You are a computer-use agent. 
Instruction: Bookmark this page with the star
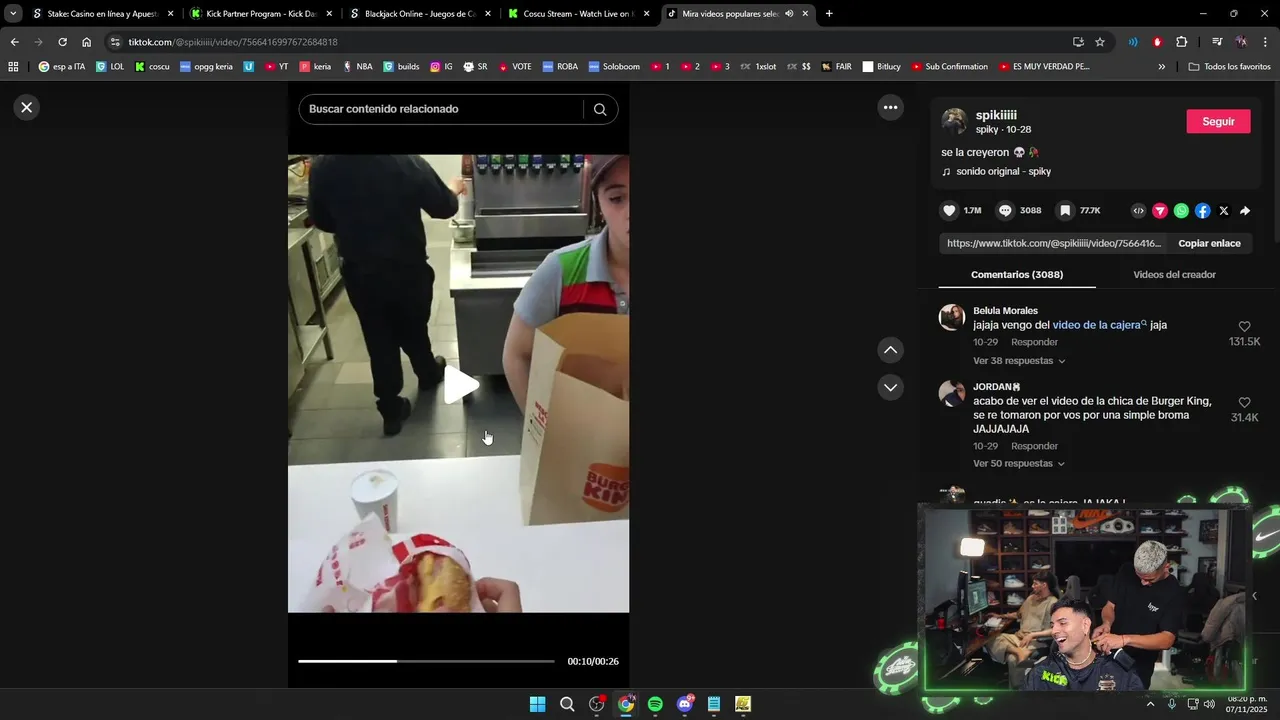pos(1100,42)
